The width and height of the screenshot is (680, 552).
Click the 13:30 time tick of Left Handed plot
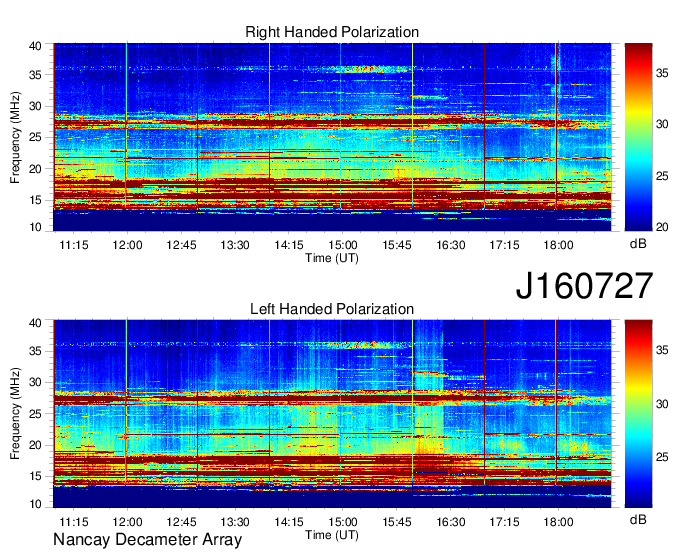235,522
